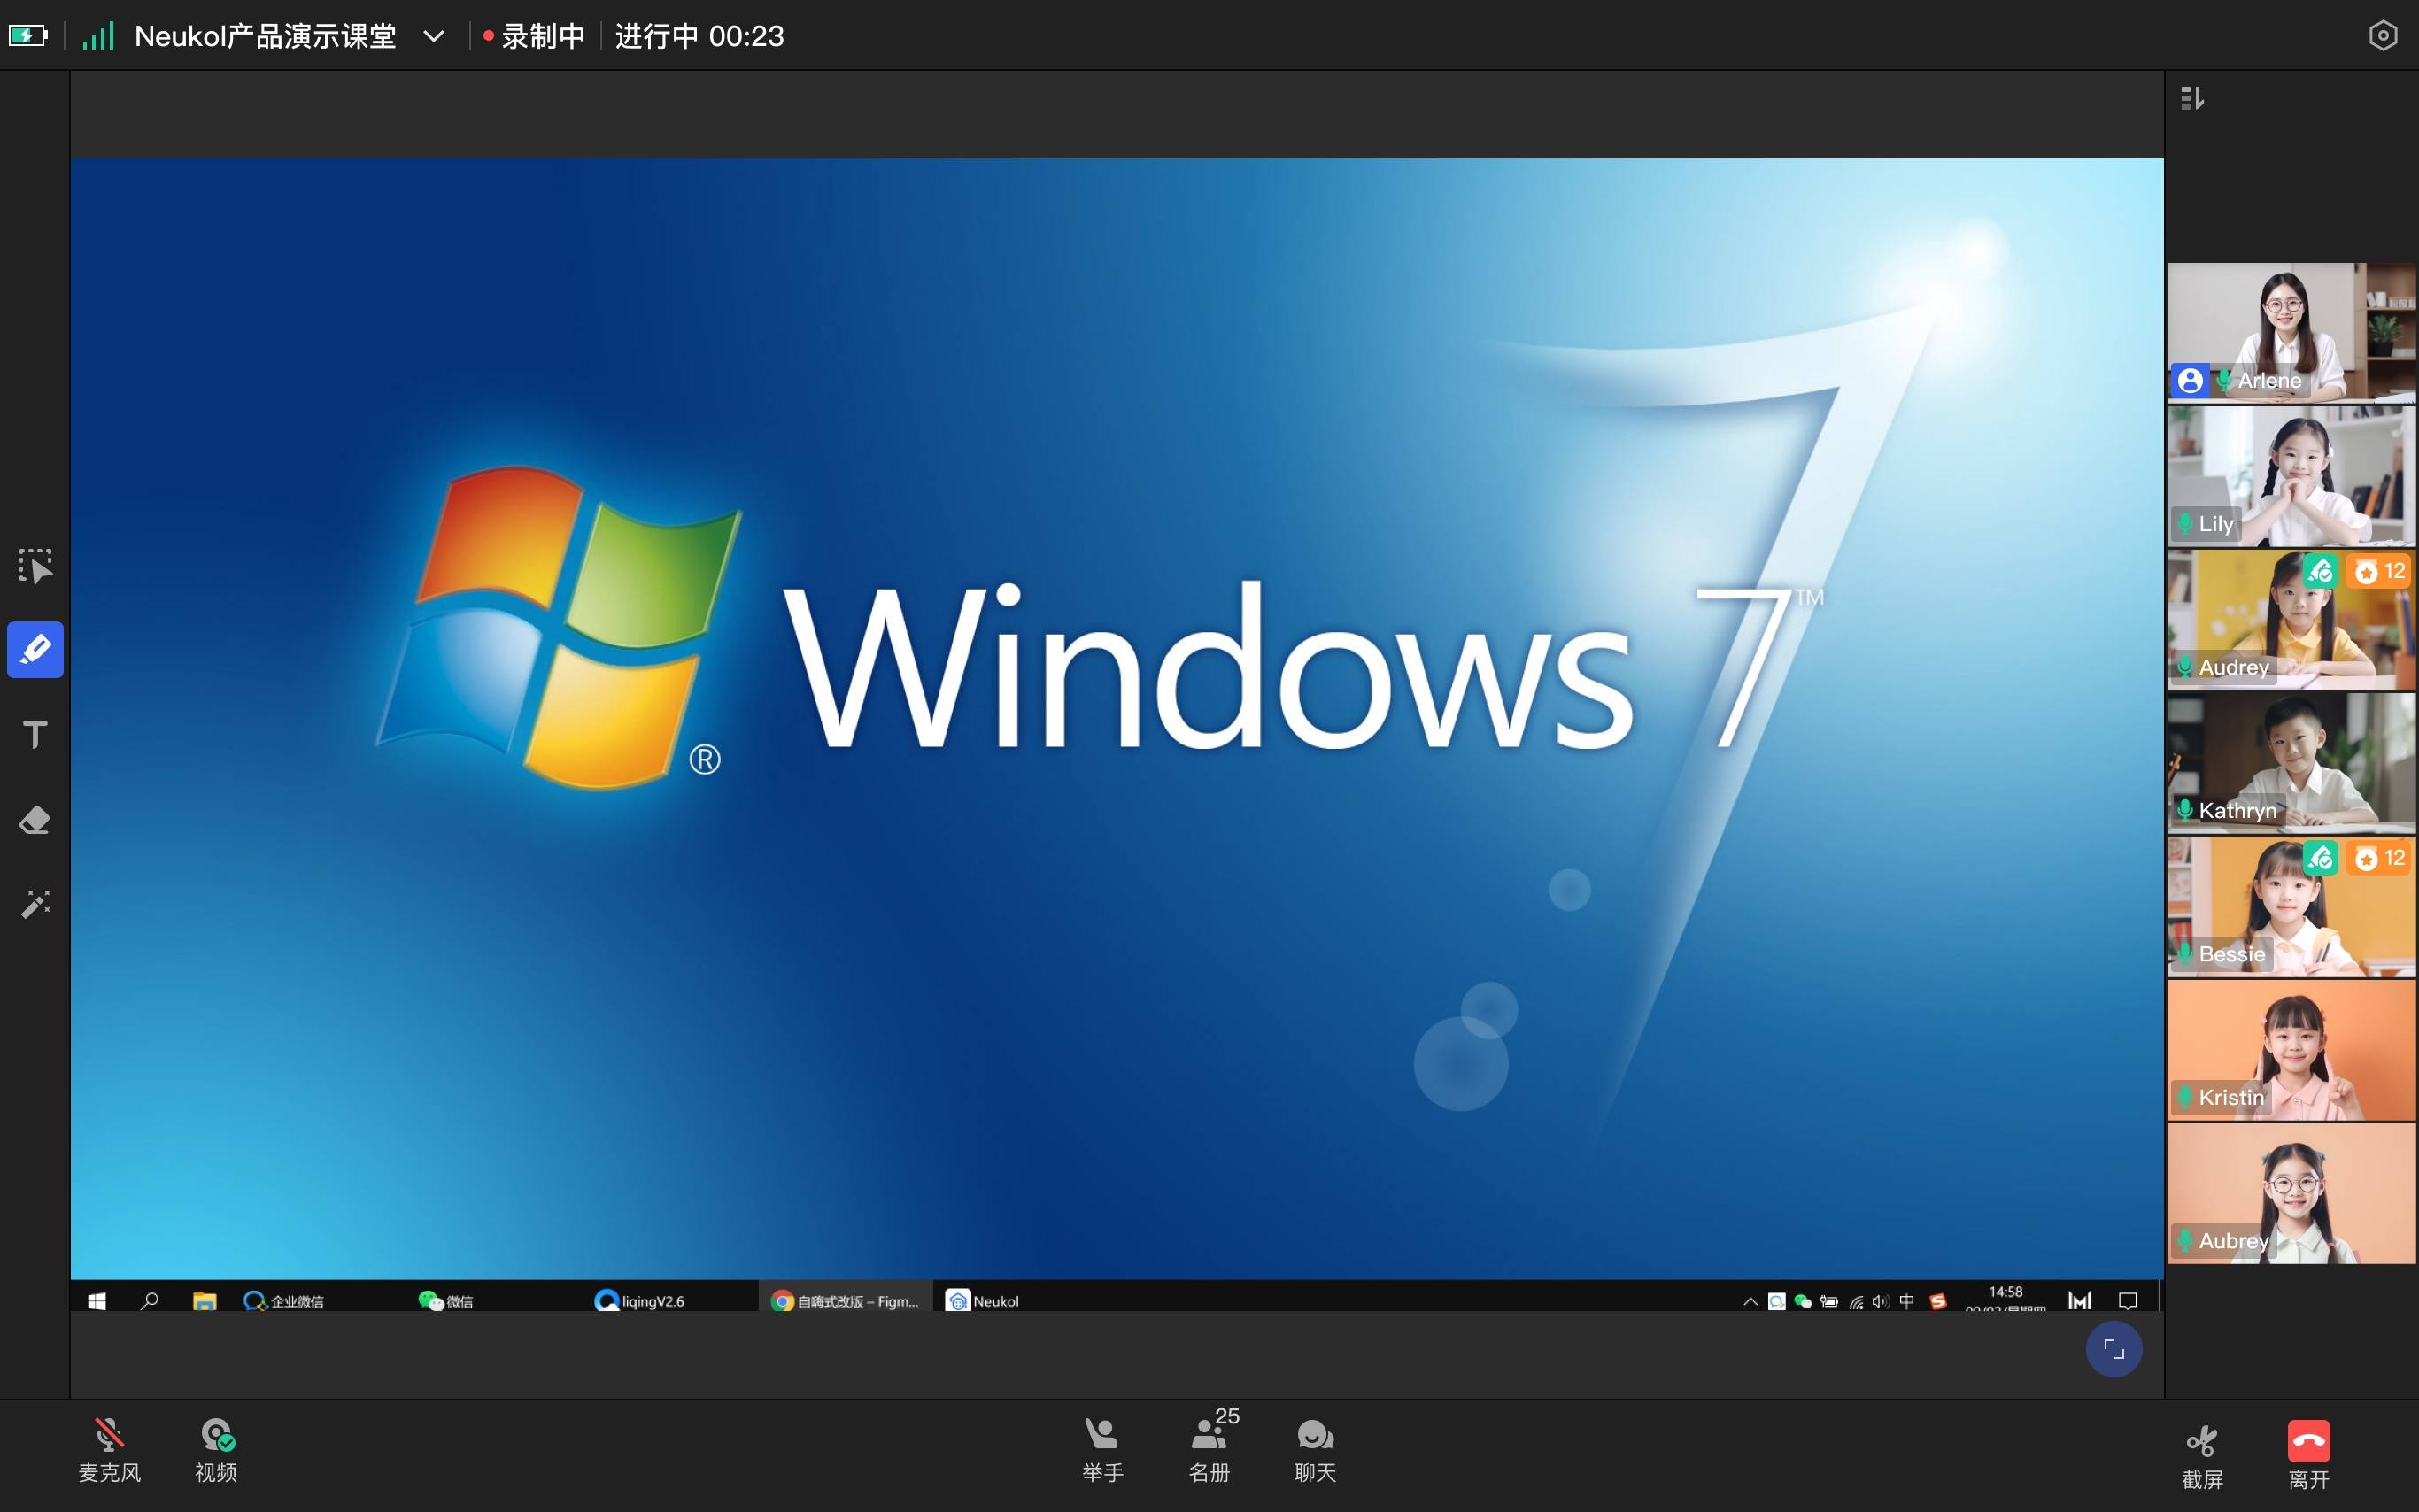Open notification center on shared taskbar
The height and width of the screenshot is (1512, 2419).
point(2128,1301)
